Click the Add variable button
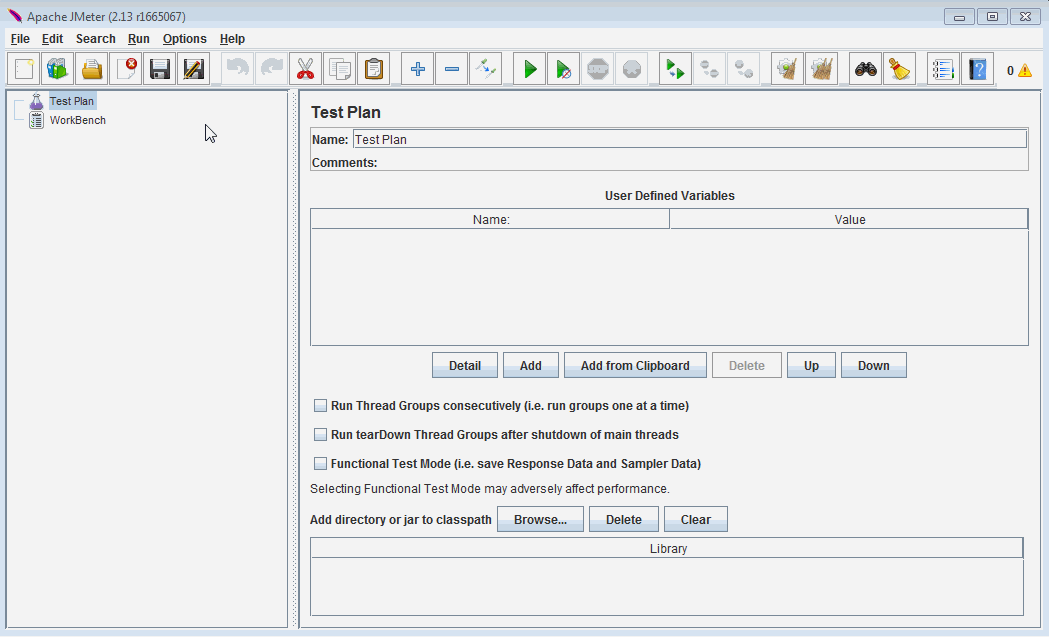This screenshot has width=1049, height=637. pyautogui.click(x=531, y=365)
